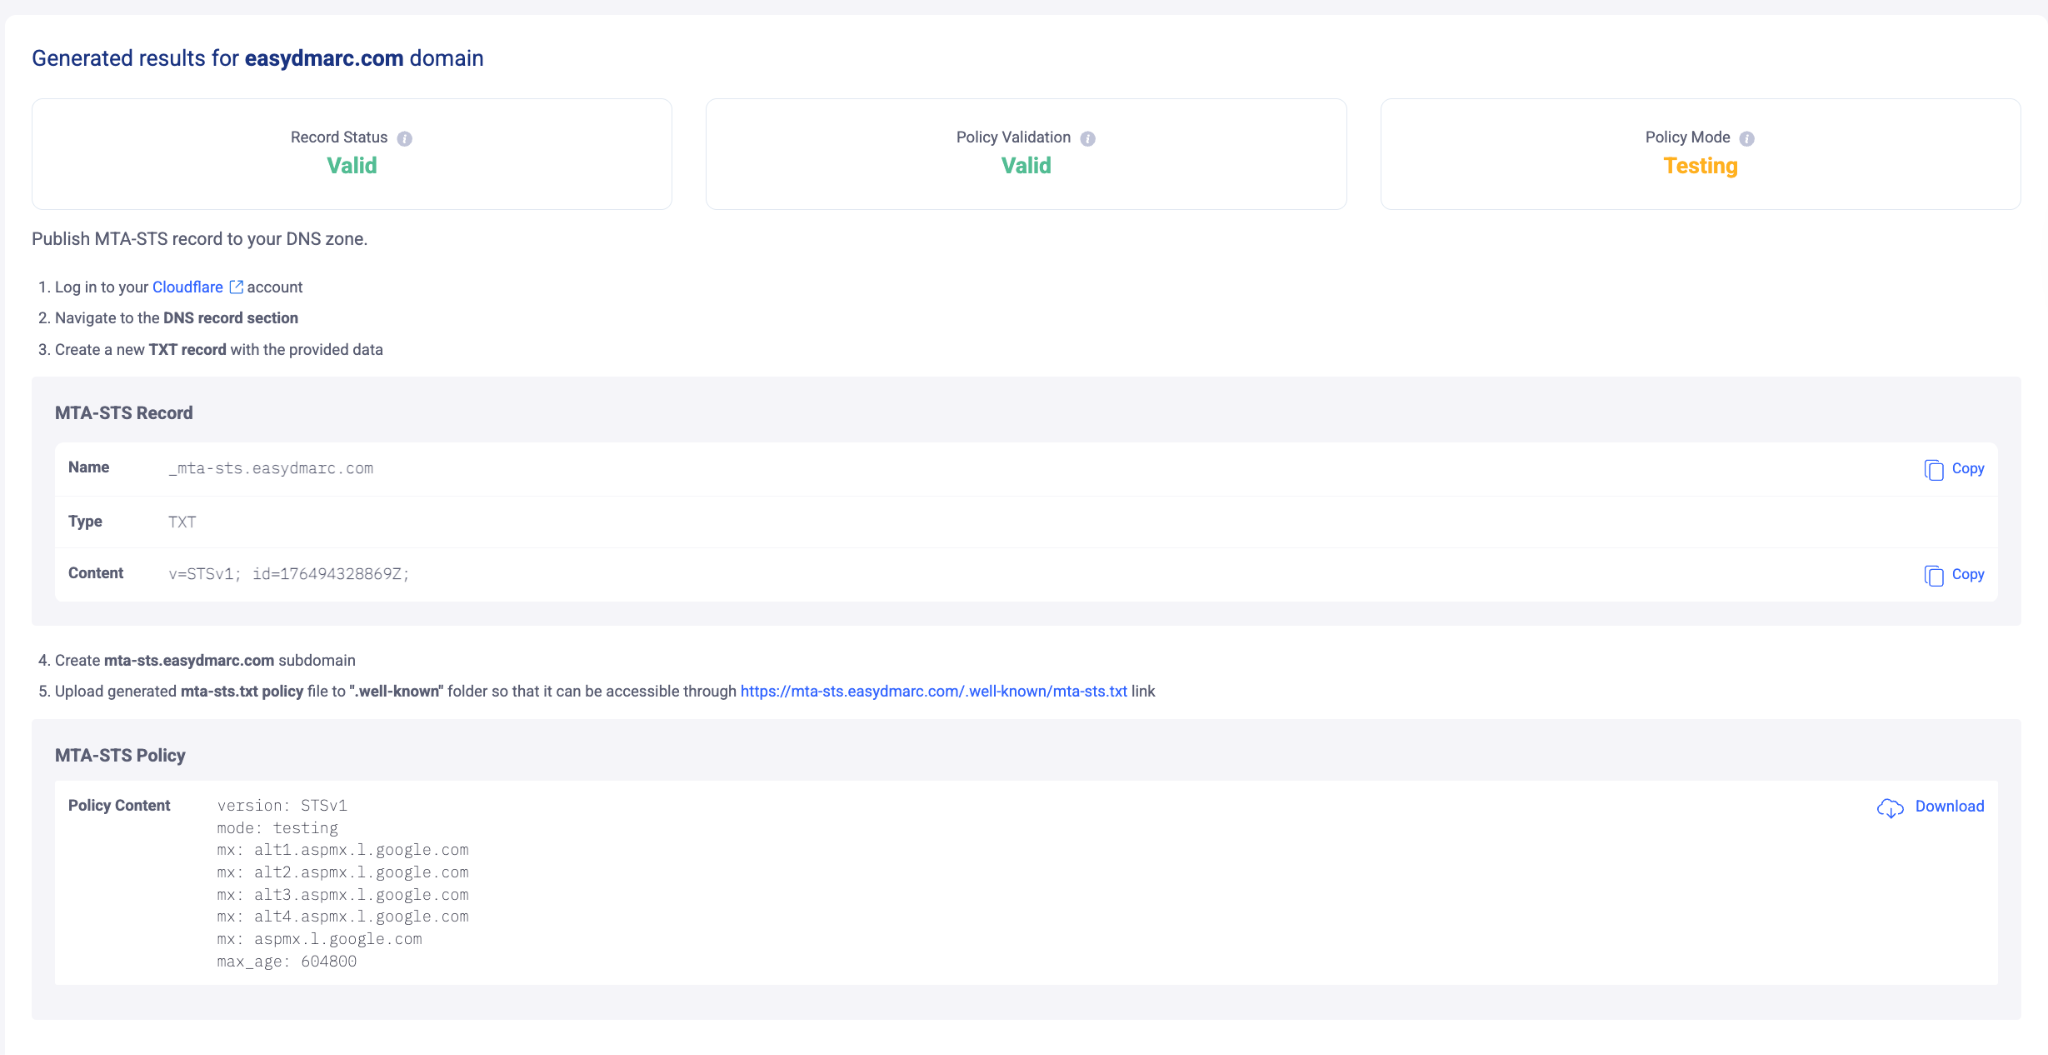
Task: Click the max_age line in policy content
Action: pos(287,962)
